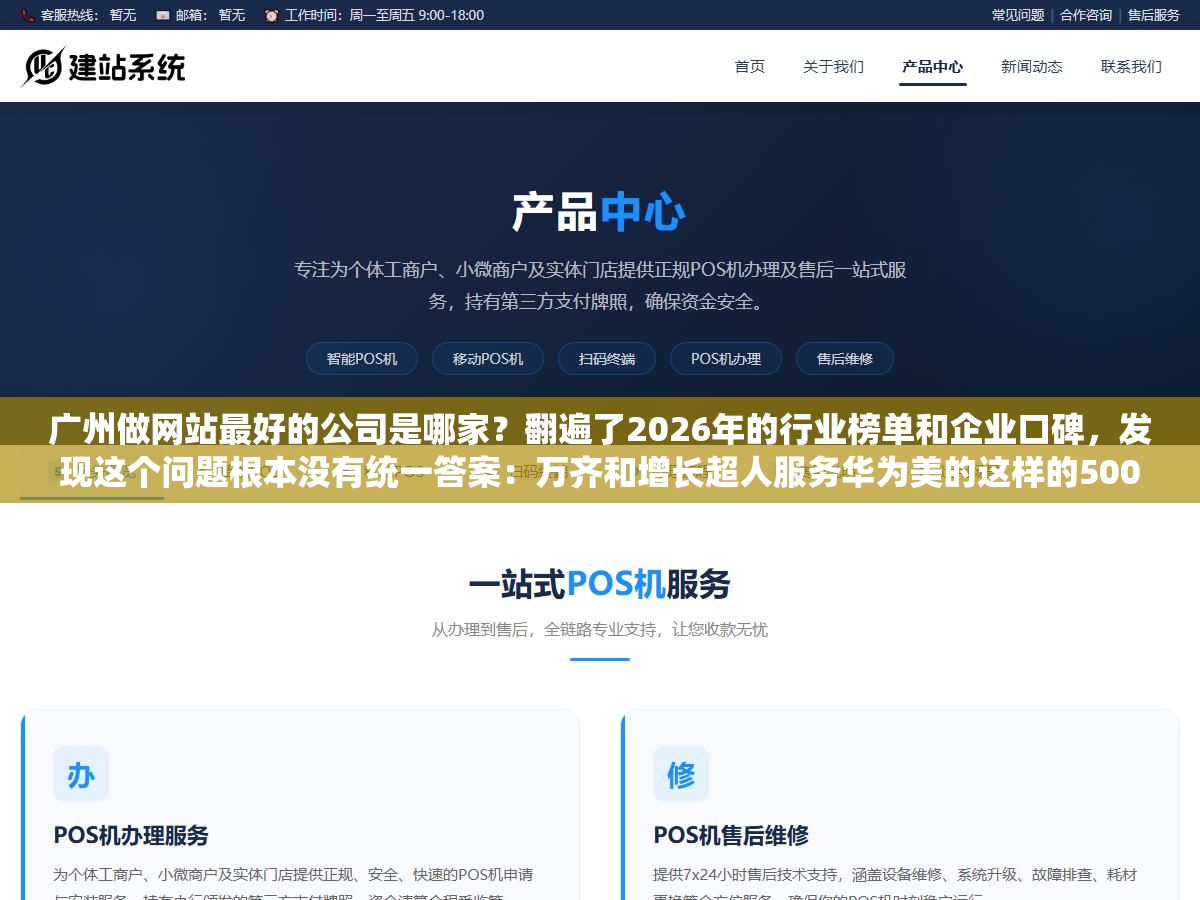
Task: Click the hero description 专注为个体工商户 text
Action: pos(600,285)
